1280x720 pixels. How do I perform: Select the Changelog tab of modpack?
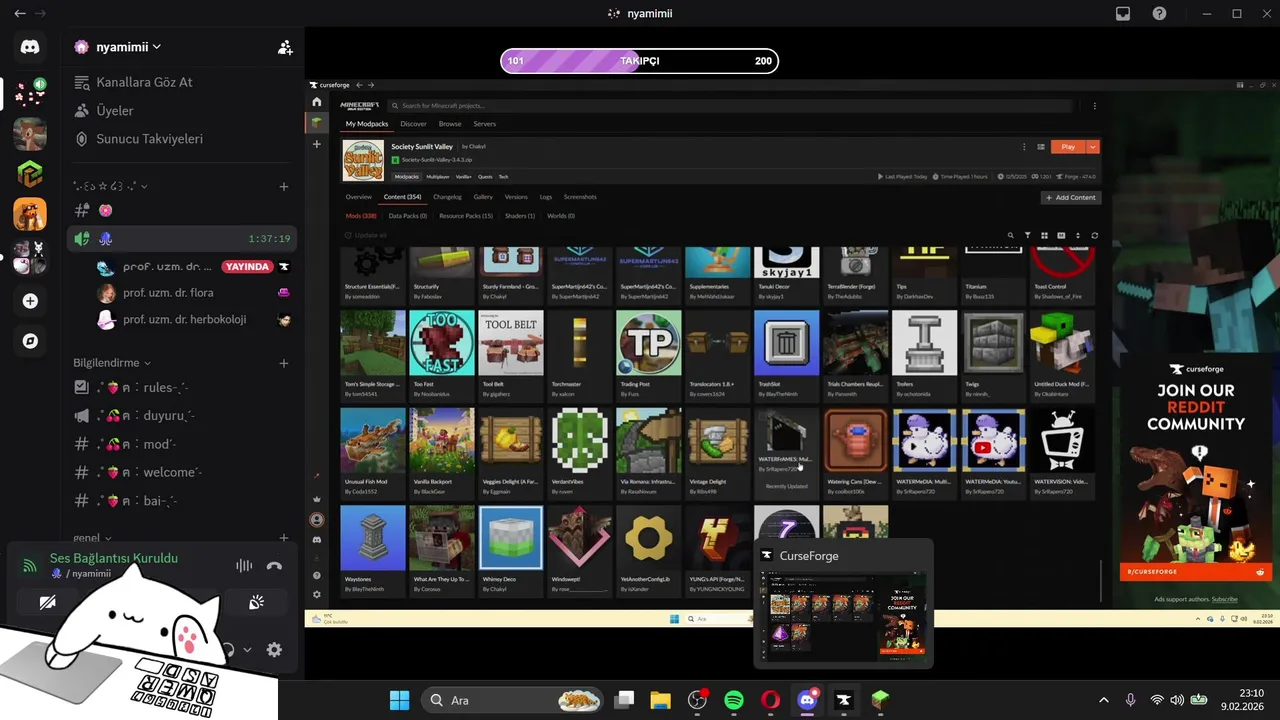447,197
